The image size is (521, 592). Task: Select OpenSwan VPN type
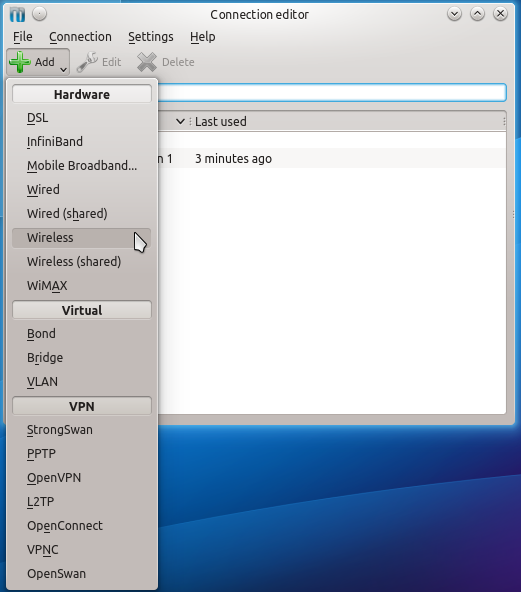coord(82,574)
